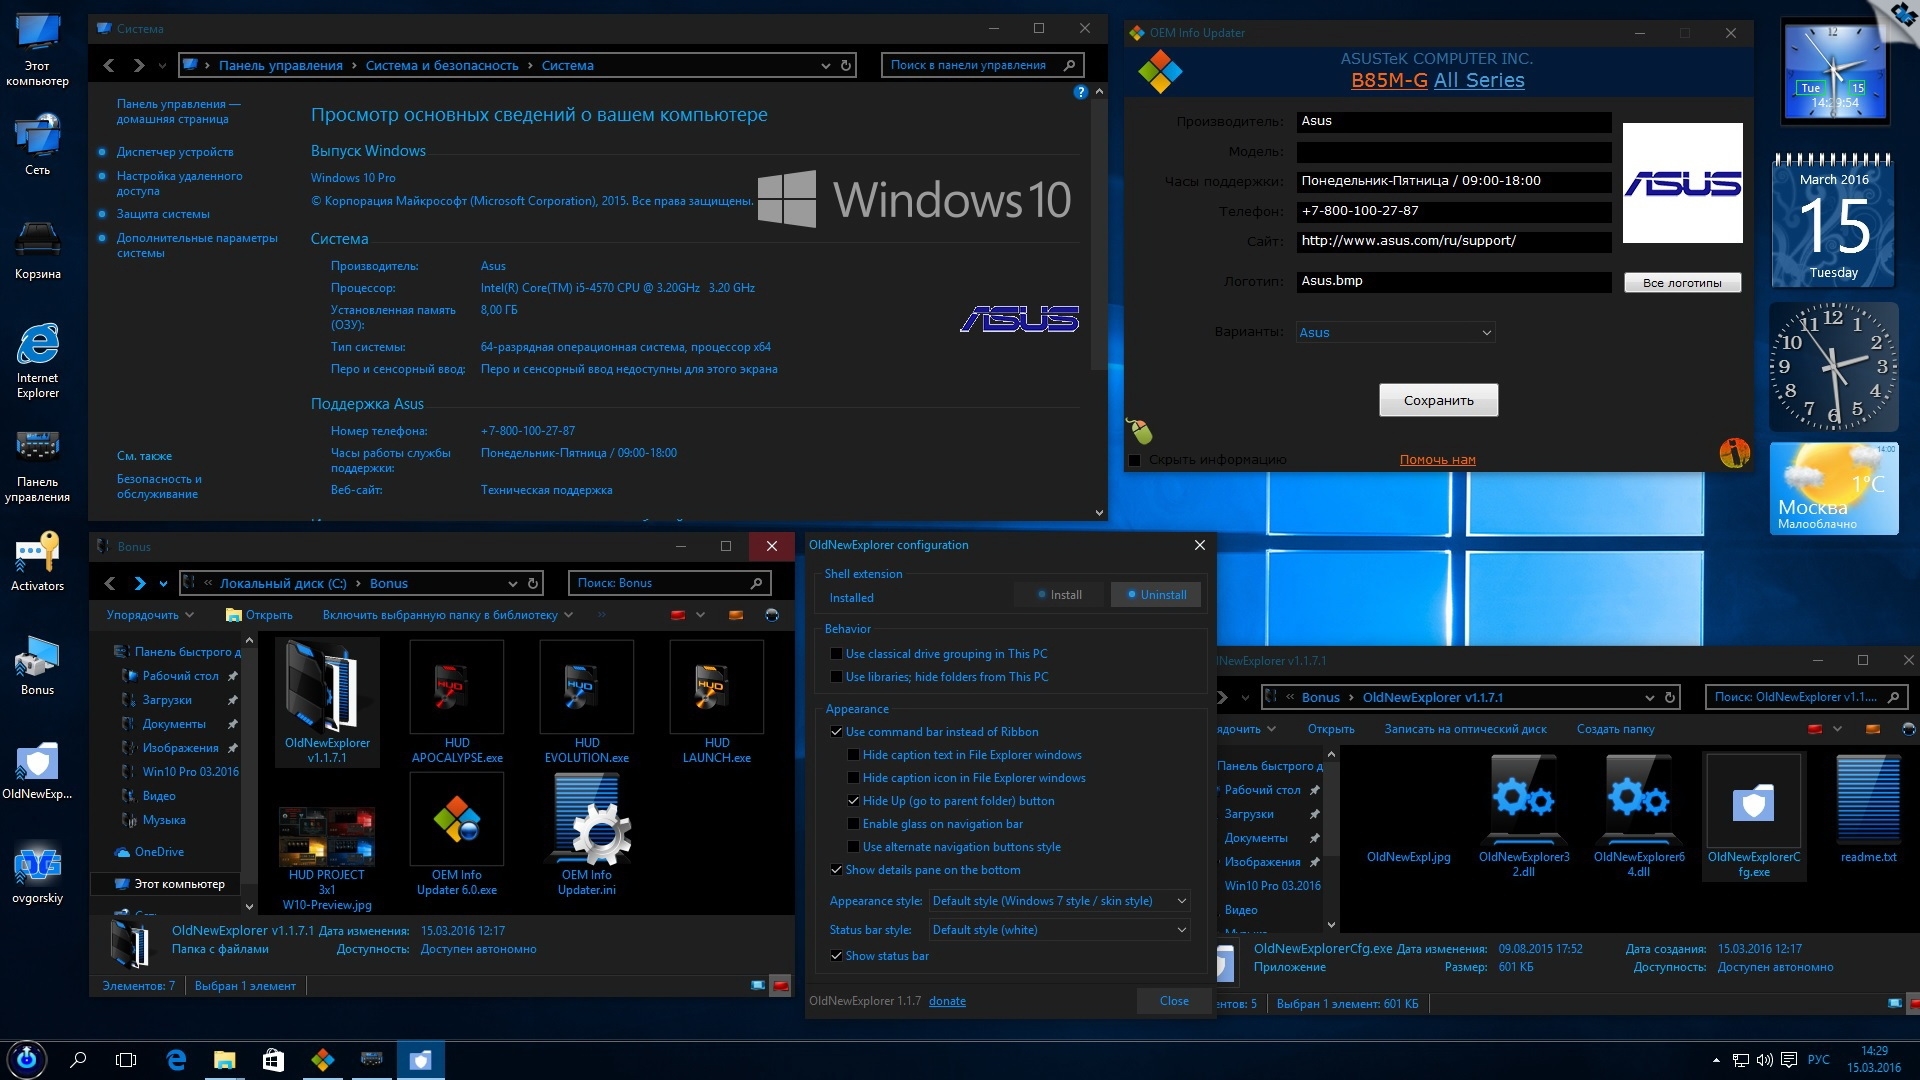The width and height of the screenshot is (1920, 1080).
Task: Click volume icon in system tray
Action: (1764, 1060)
